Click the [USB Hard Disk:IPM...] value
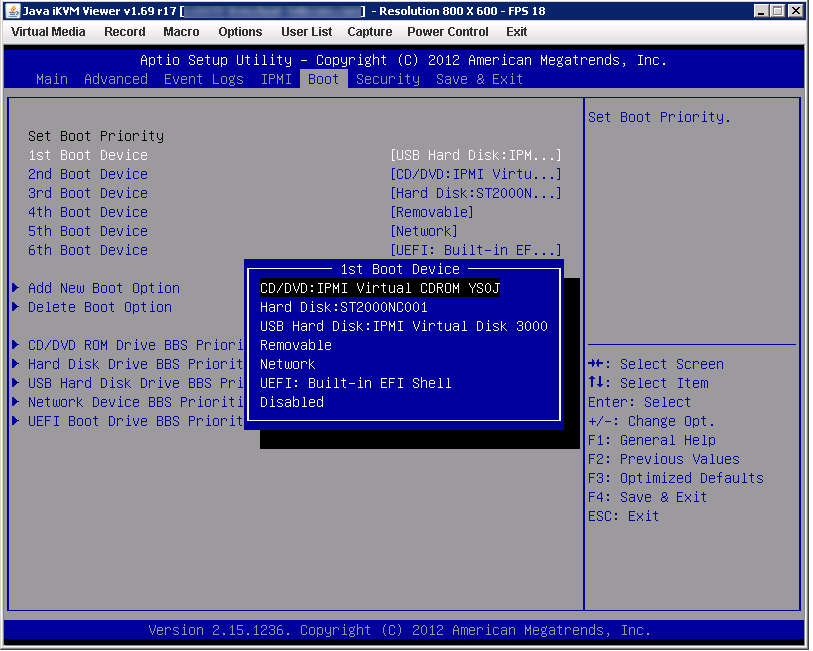 475,155
